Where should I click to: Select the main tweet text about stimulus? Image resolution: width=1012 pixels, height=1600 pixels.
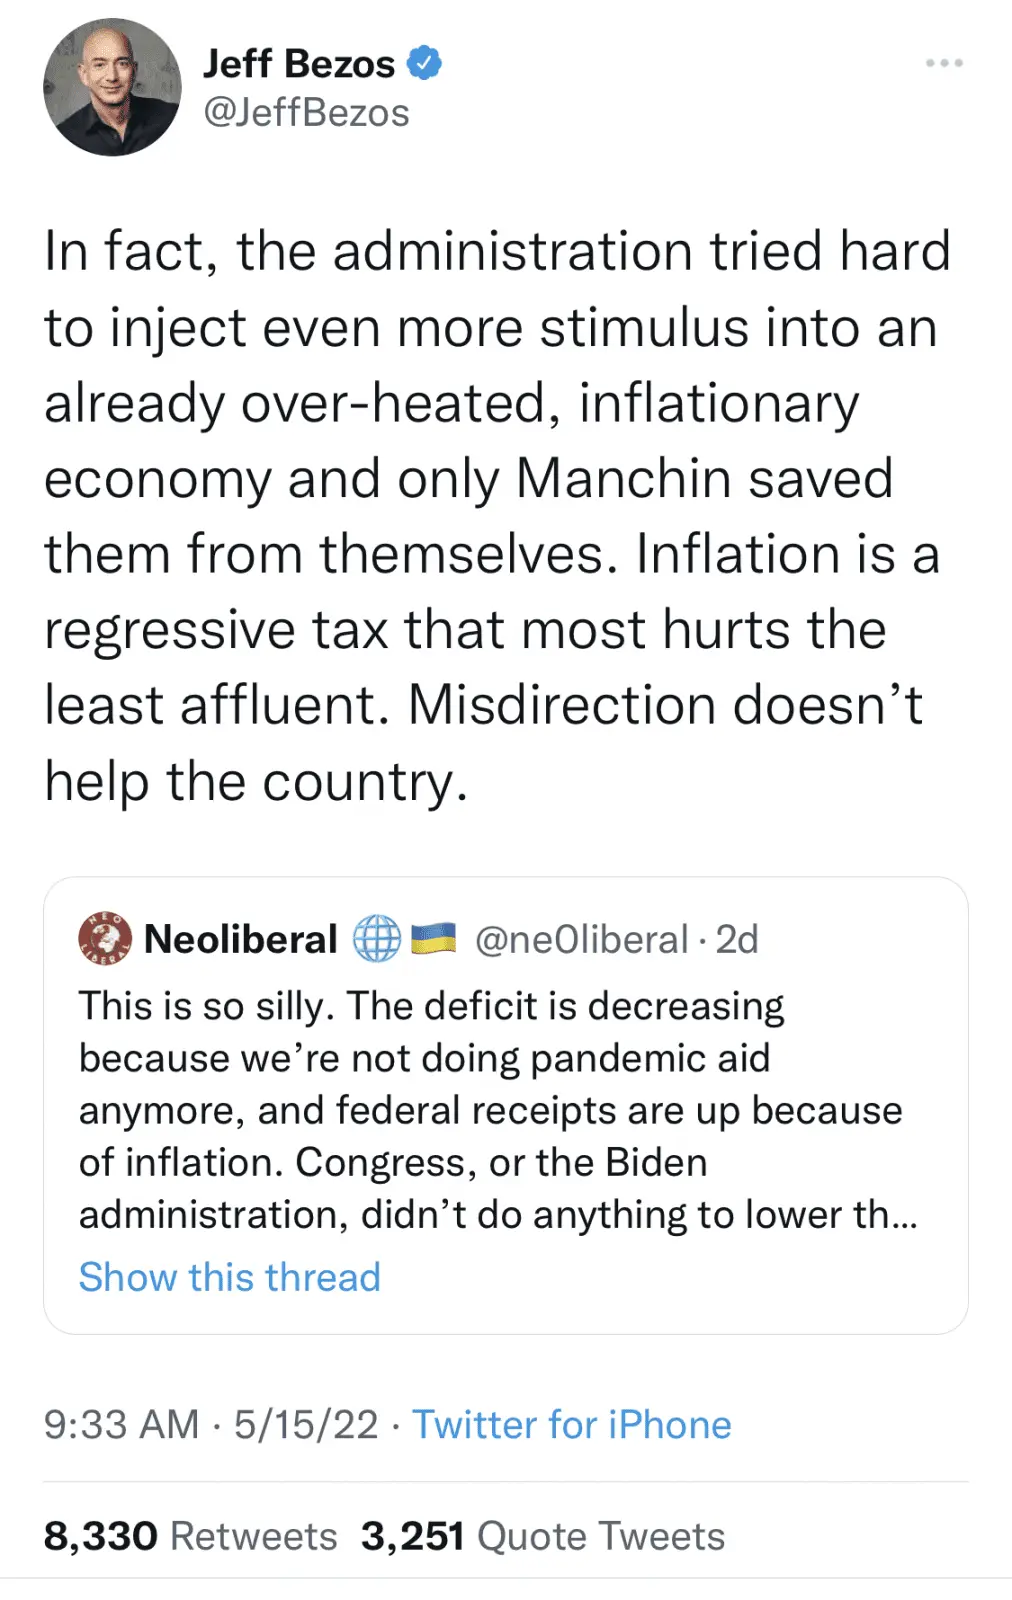pos(495,515)
